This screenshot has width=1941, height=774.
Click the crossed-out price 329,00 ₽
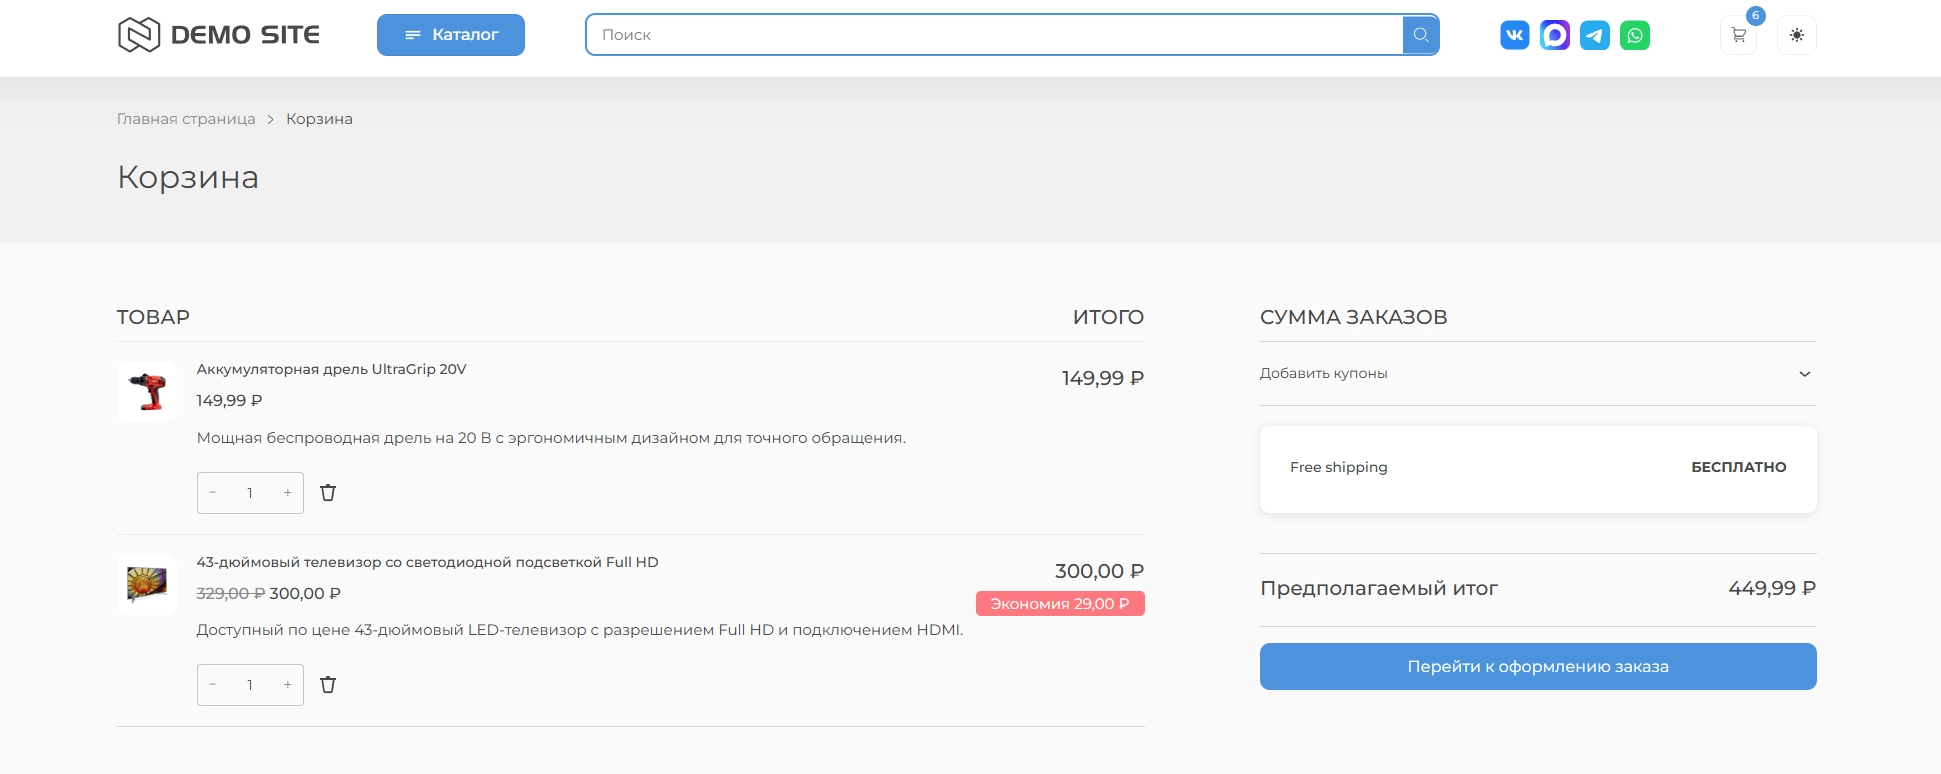[231, 593]
